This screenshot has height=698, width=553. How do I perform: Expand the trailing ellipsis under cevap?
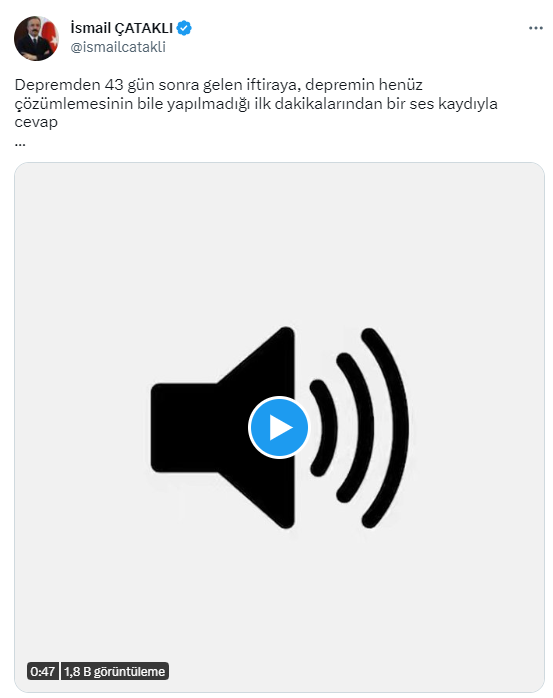20,143
